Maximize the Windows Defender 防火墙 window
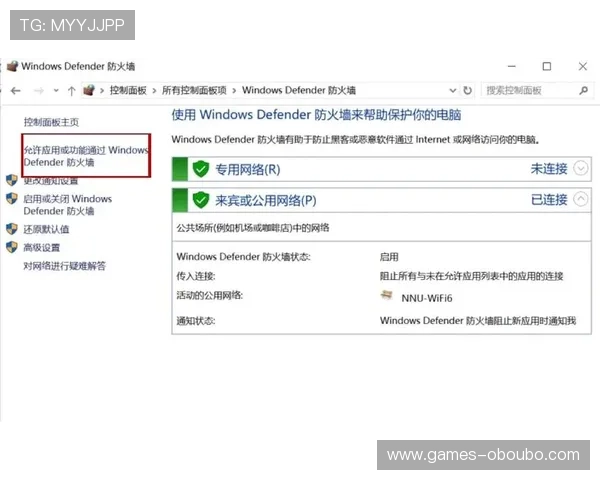 click(x=547, y=66)
